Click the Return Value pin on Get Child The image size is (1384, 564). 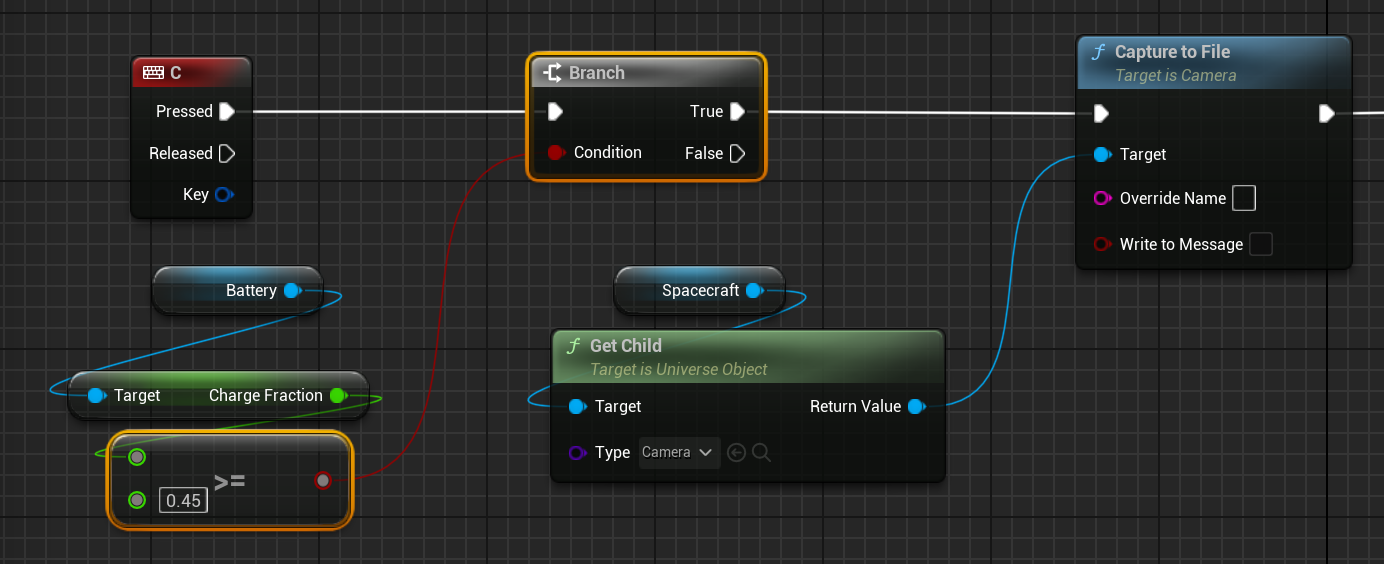coord(915,406)
